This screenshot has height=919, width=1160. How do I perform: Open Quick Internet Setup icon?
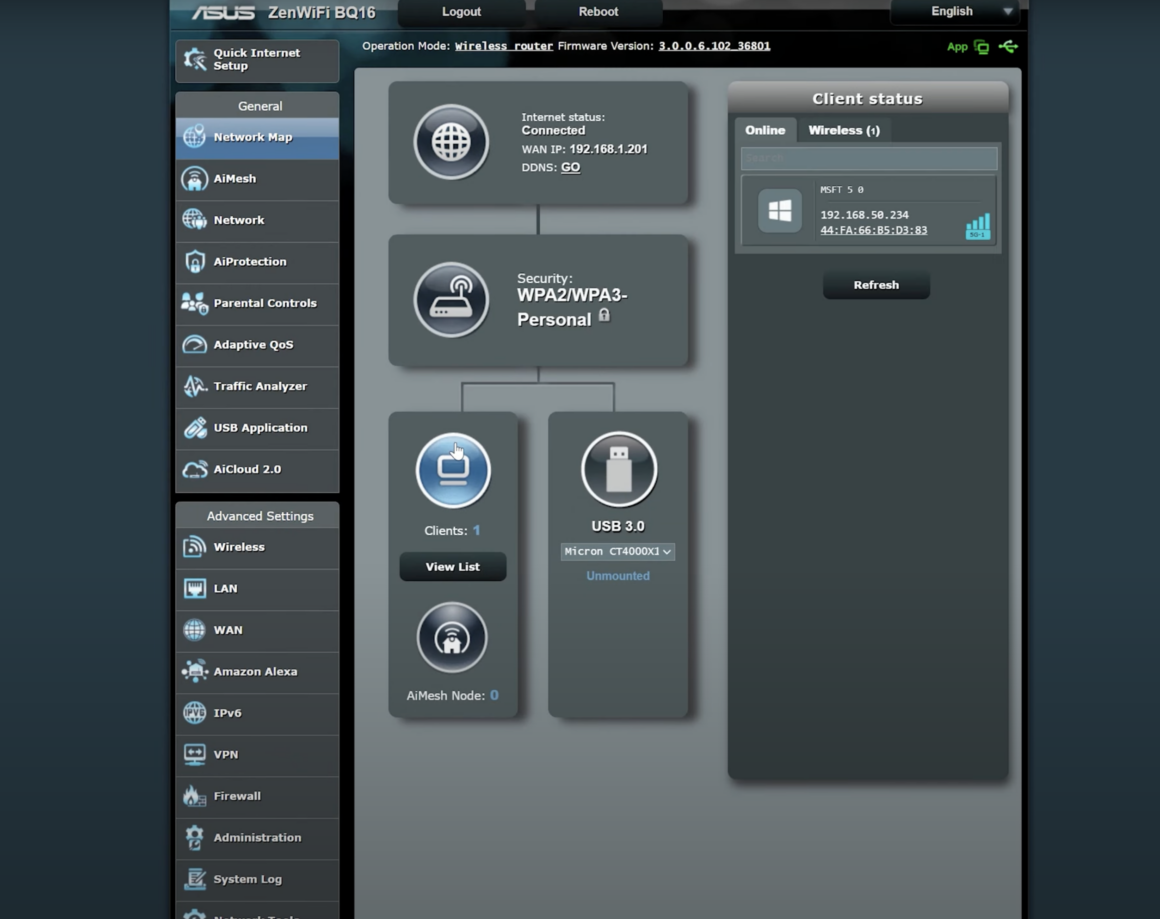195,59
